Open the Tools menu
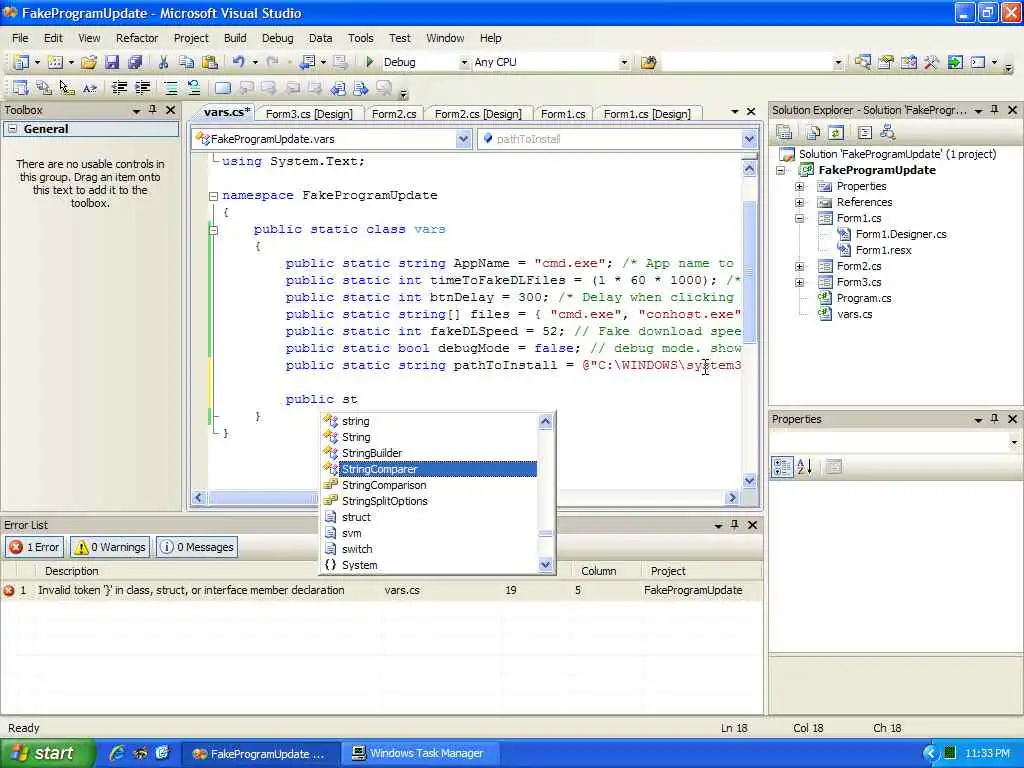1024x768 pixels. point(360,38)
